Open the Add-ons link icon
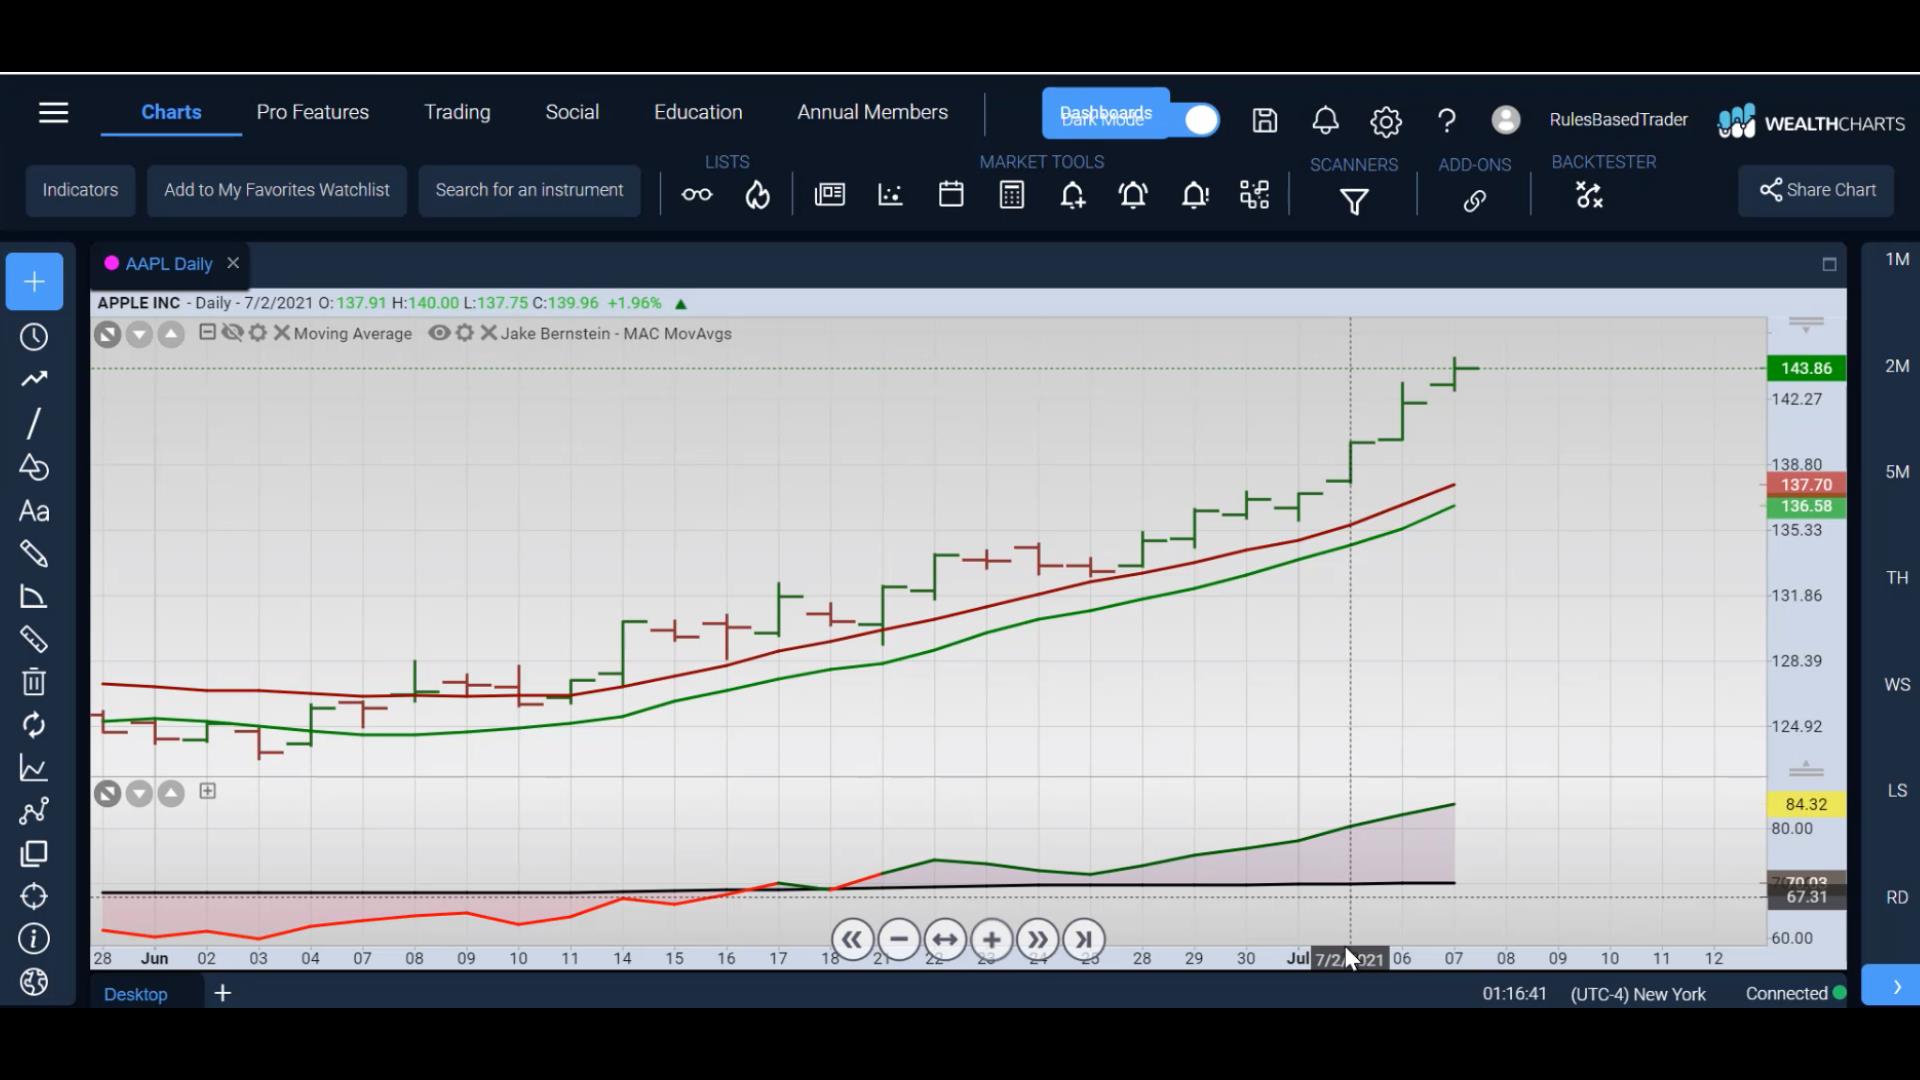The height and width of the screenshot is (1080, 1920). point(1474,201)
